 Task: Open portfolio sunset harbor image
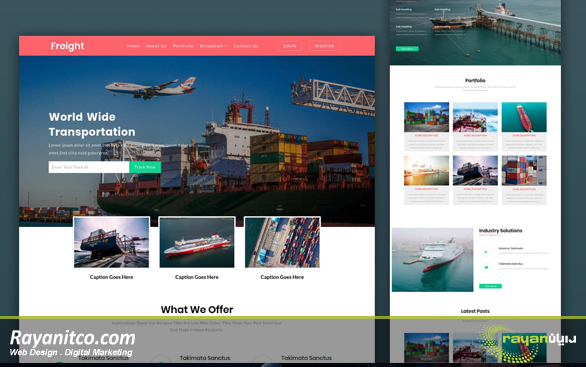[426, 170]
